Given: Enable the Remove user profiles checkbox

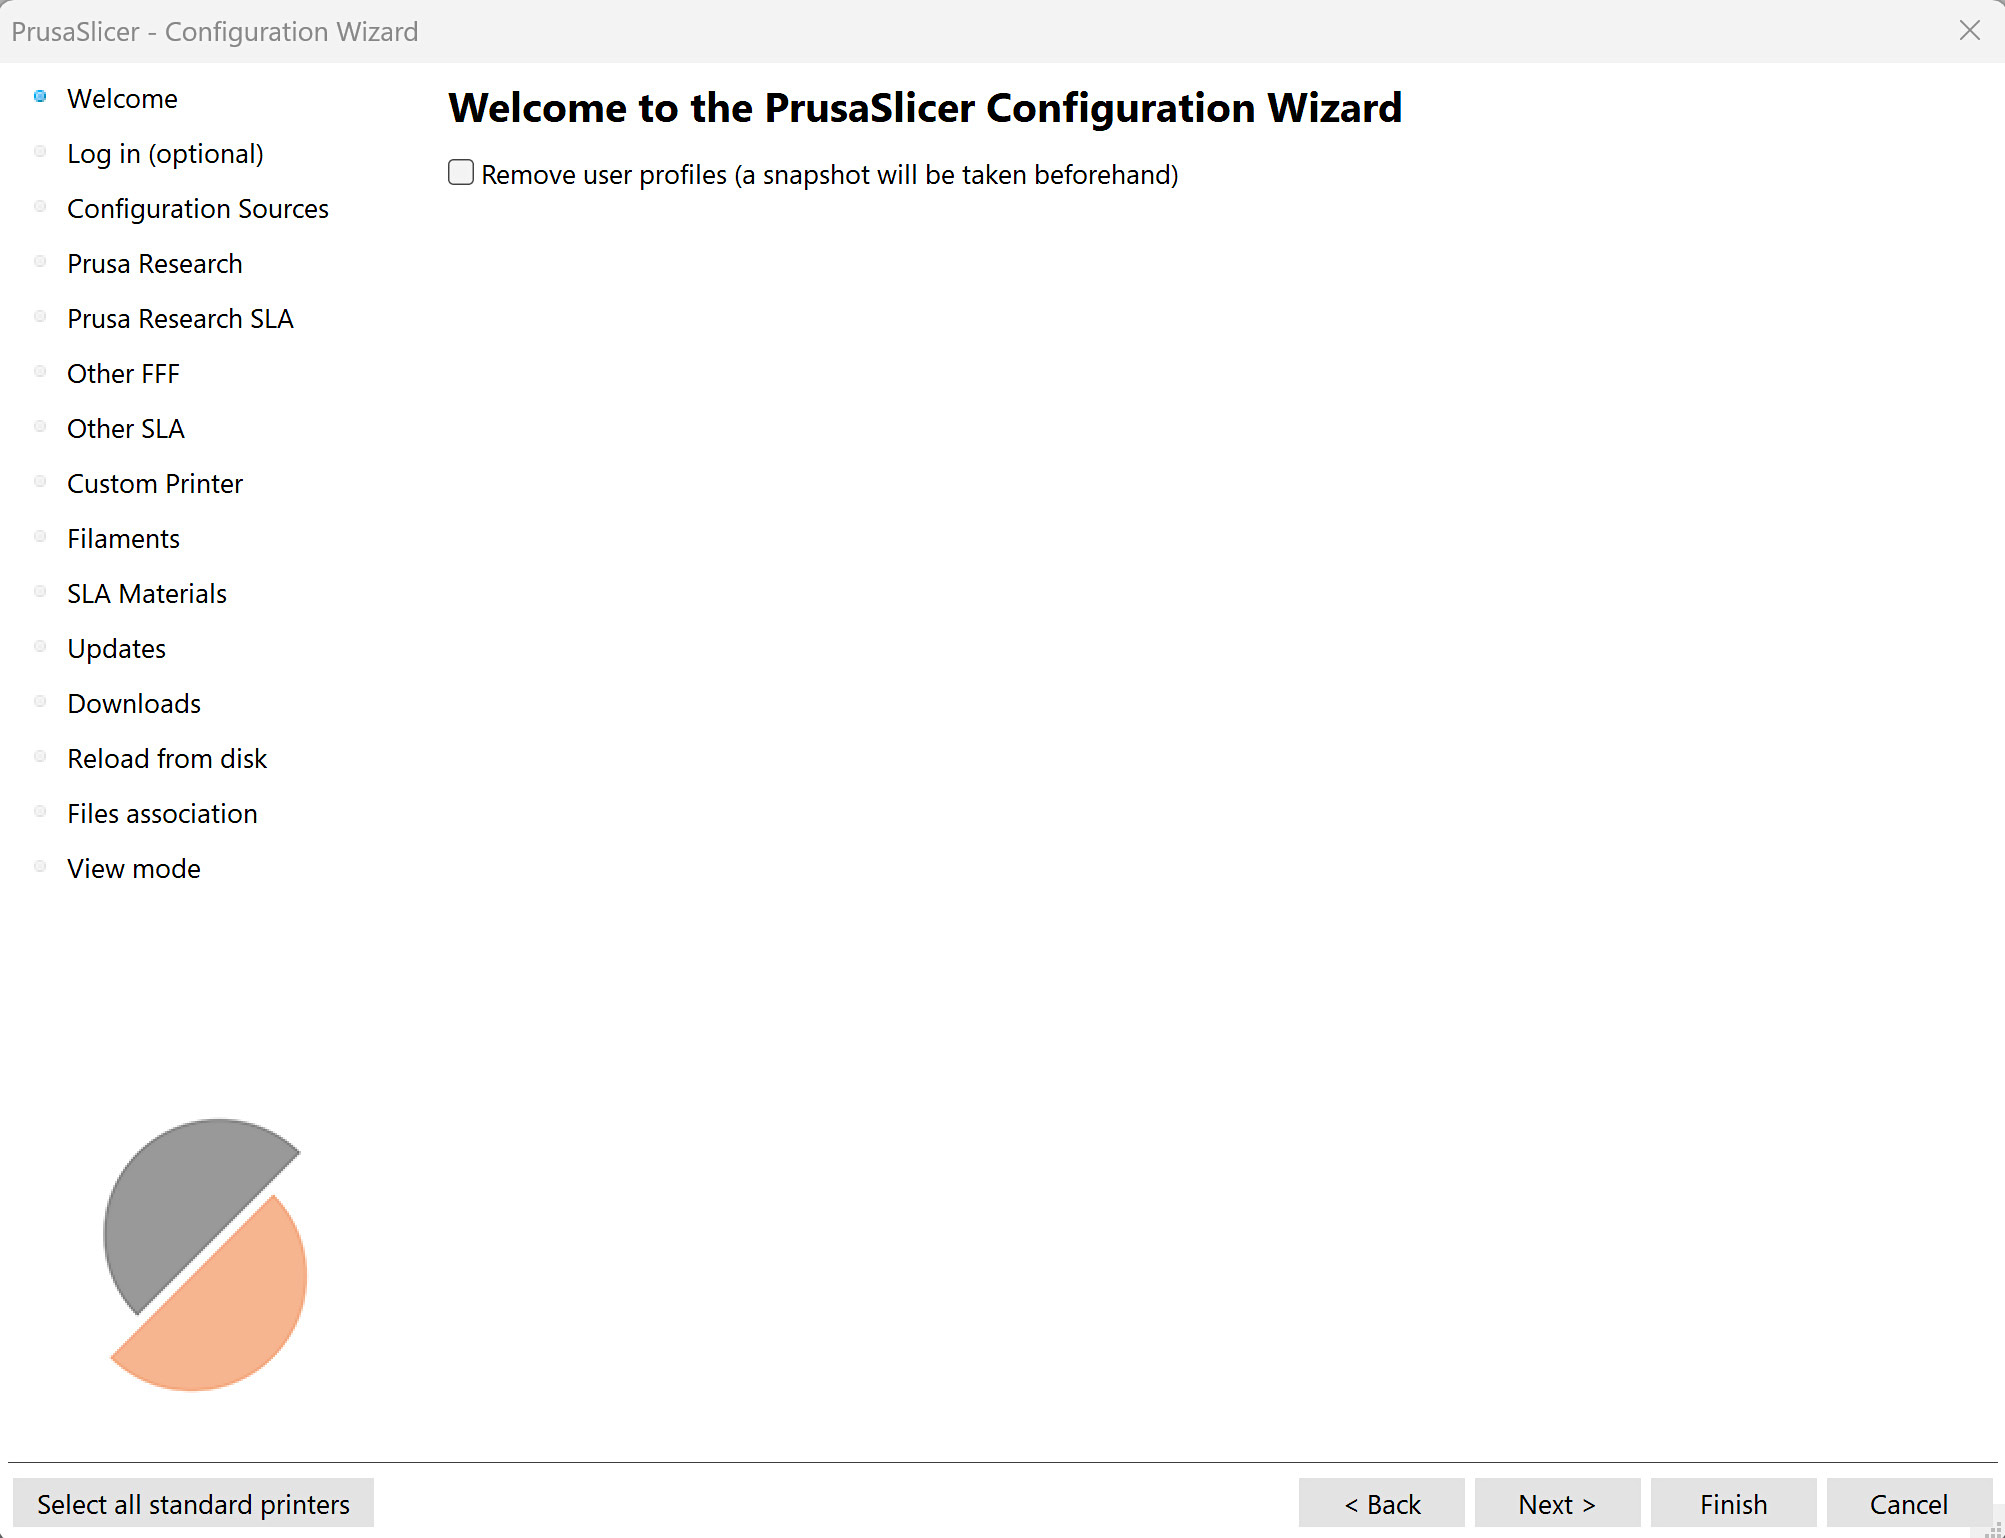Looking at the screenshot, I should click(461, 173).
